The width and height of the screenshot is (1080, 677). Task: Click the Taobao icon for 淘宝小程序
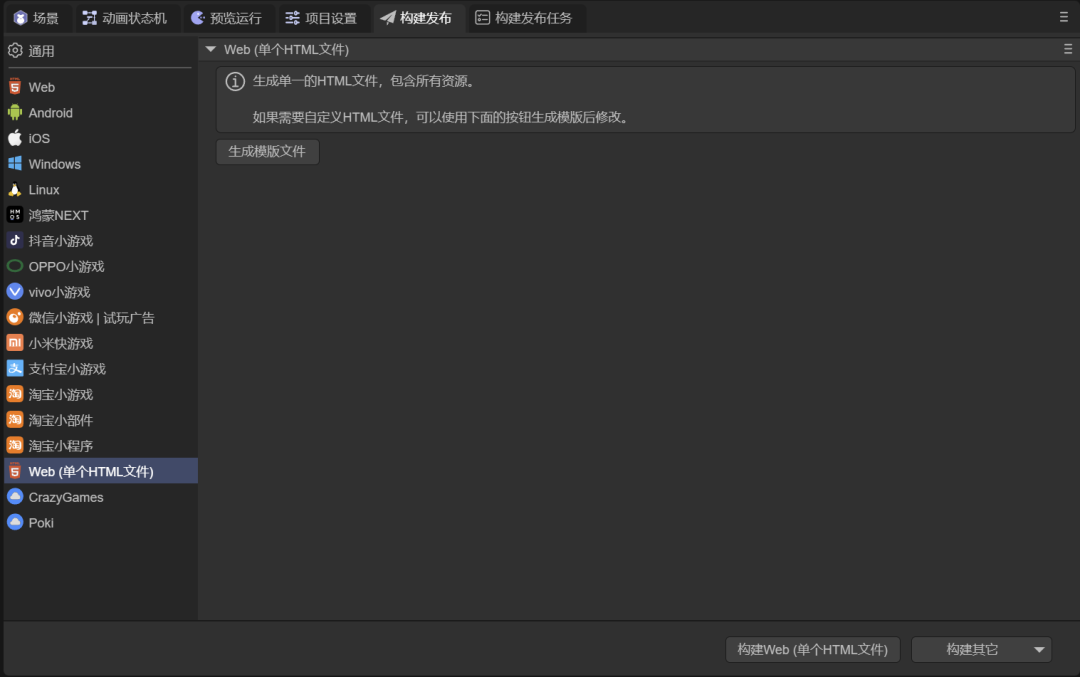point(14,446)
